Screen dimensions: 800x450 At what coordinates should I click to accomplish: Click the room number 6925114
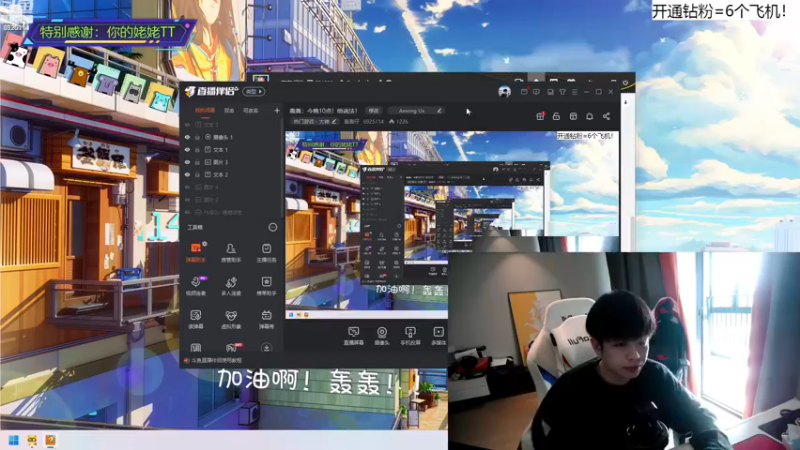[373, 121]
